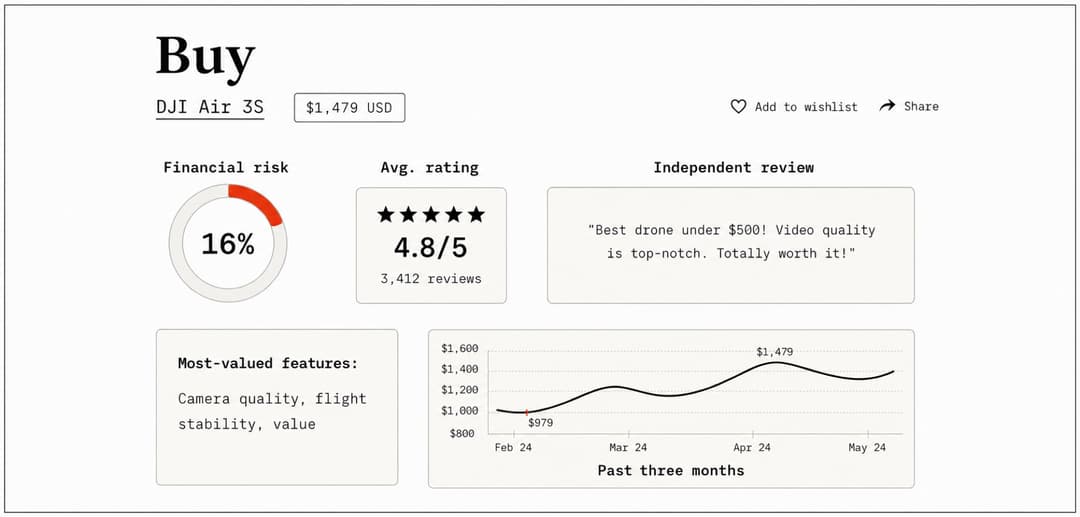This screenshot has width=1080, height=517.
Task: Click the 16% financial risk value
Action: pos(228,244)
